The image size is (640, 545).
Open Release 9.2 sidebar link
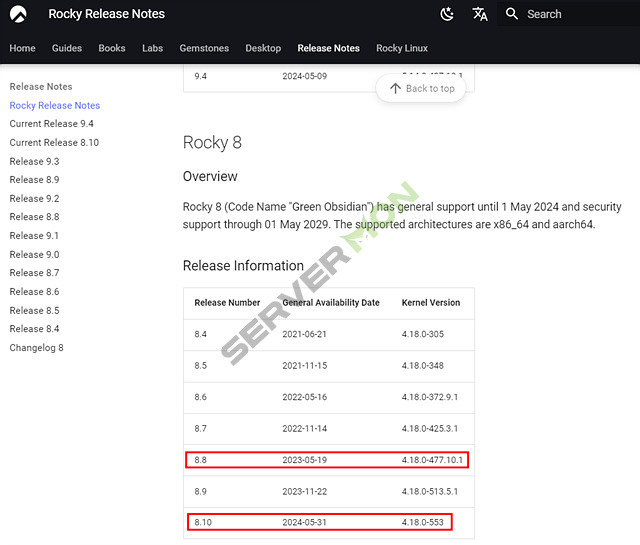[x=34, y=198]
